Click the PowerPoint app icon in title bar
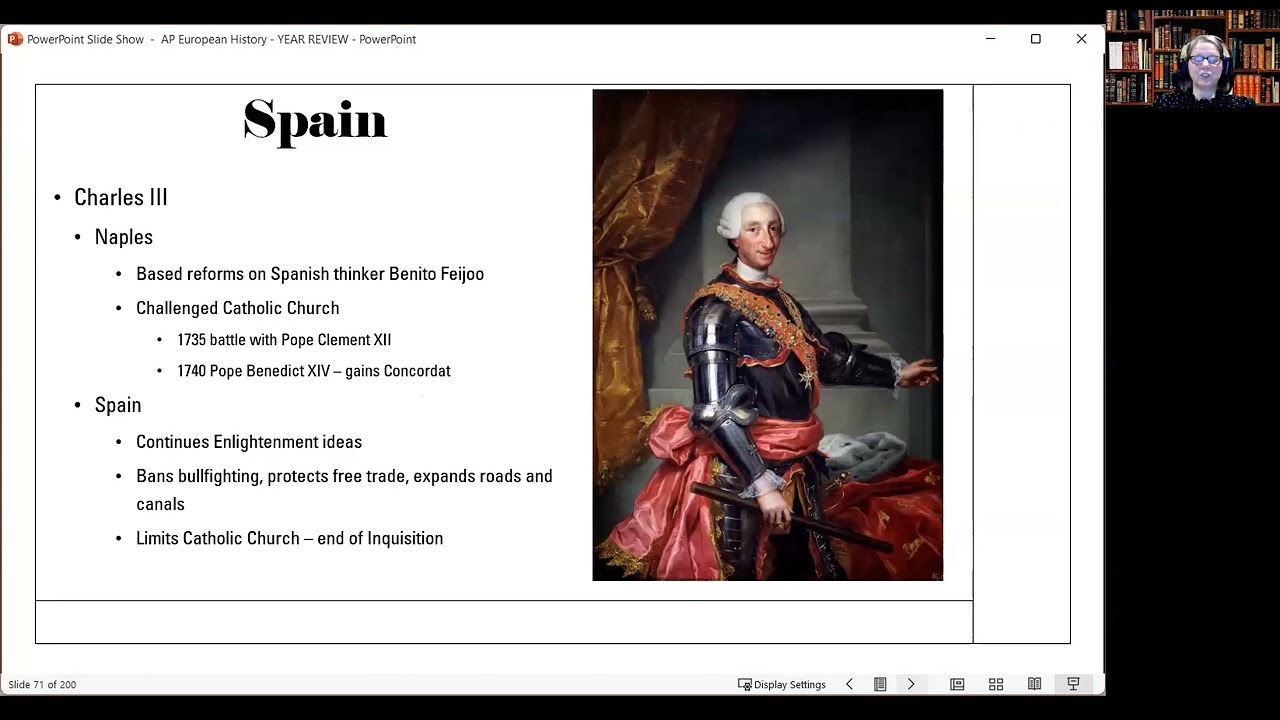Image resolution: width=1280 pixels, height=720 pixels. 15,39
